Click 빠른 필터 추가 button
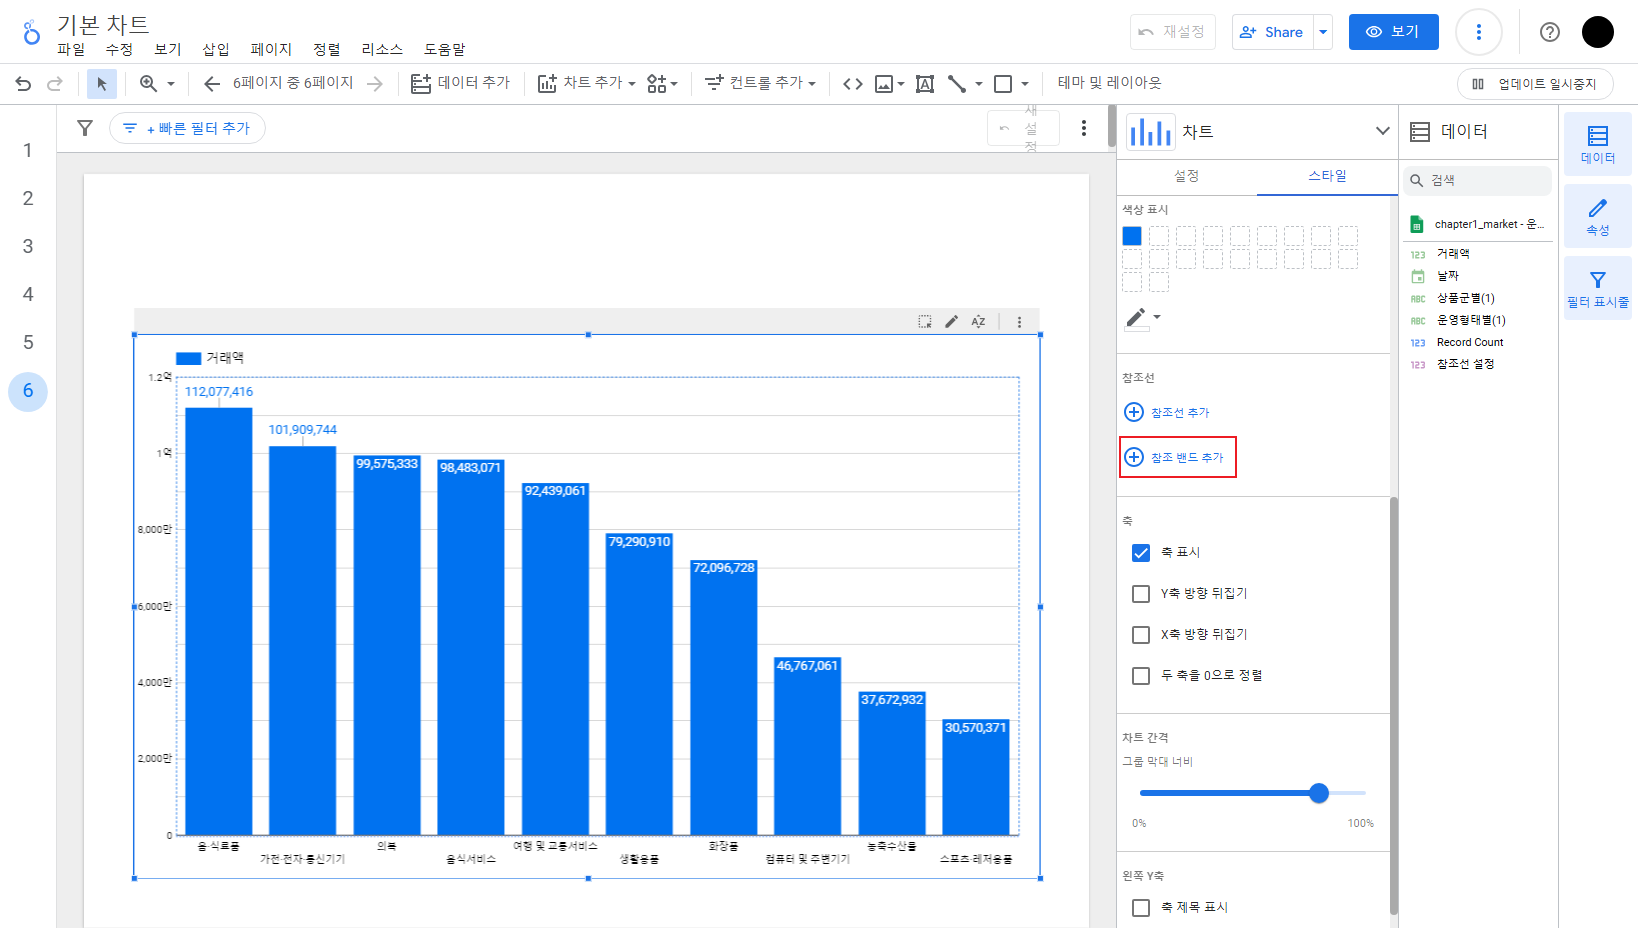Viewport: 1638px width, 928px height. [x=187, y=128]
